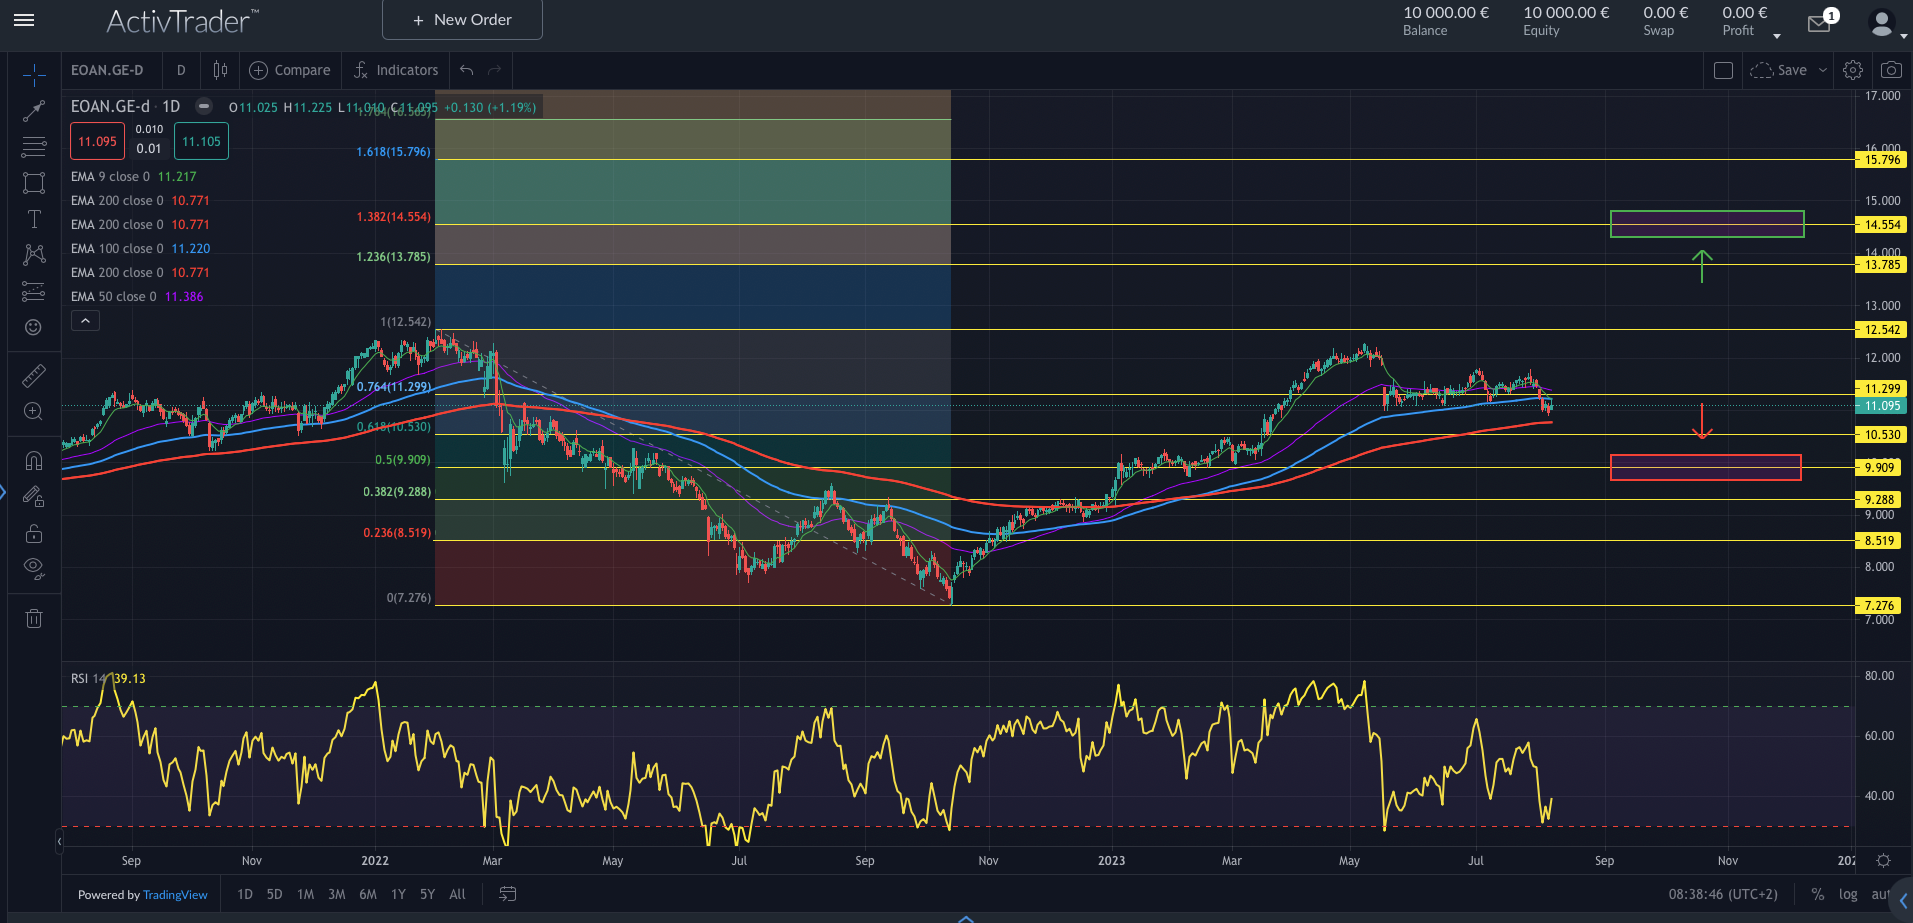Click the zoom in magnifier tool
Screen dimensions: 1913x923
point(34,412)
